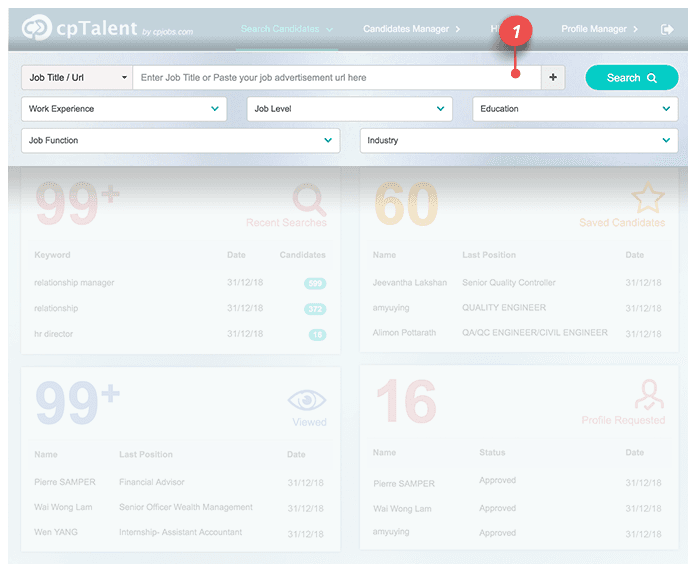This screenshot has width=696, height=572.
Task: Click 'Senior Officer Wealth Management' position
Action: pos(186,507)
